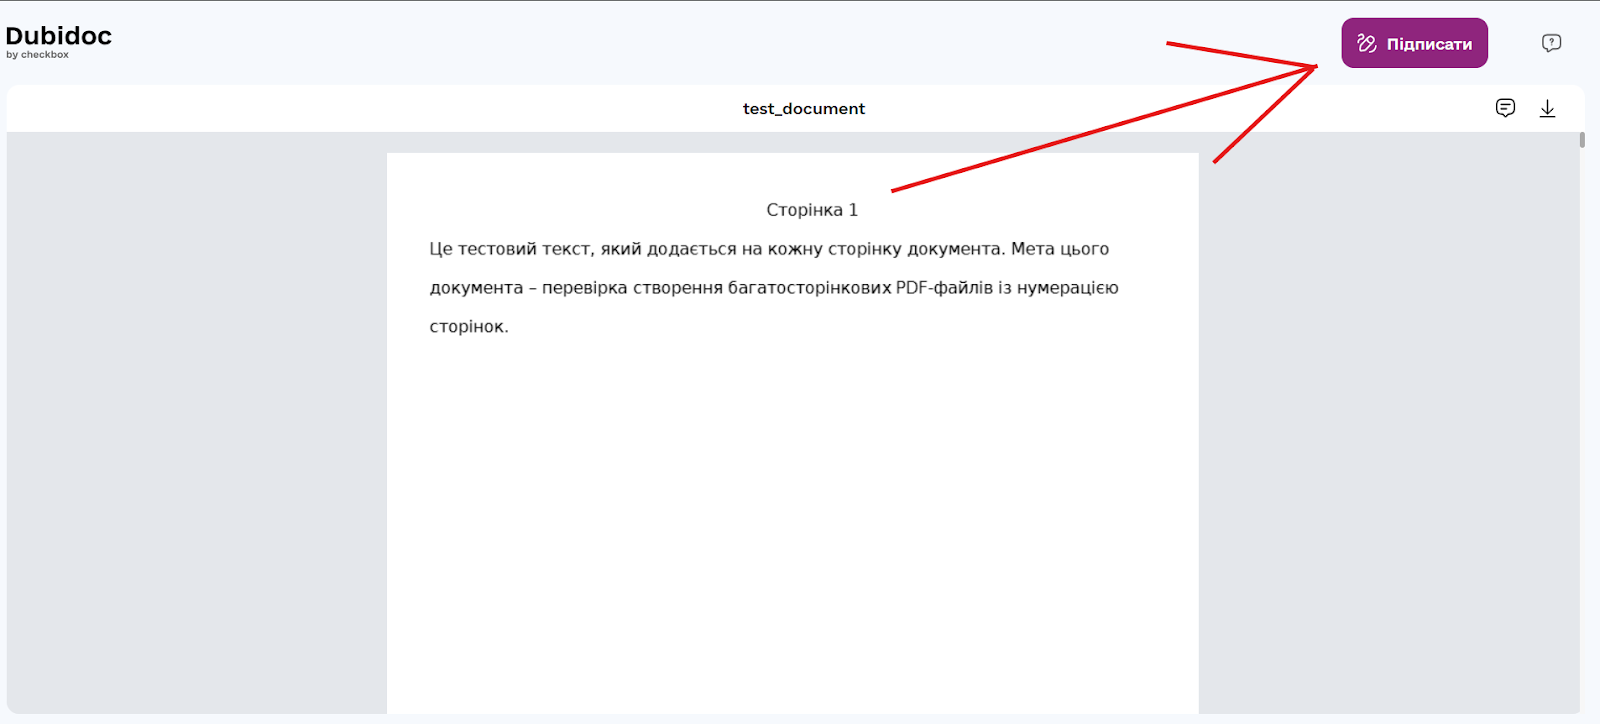1600x724 pixels.
Task: Click the vertical scrollbar thumb
Action: click(1582, 140)
